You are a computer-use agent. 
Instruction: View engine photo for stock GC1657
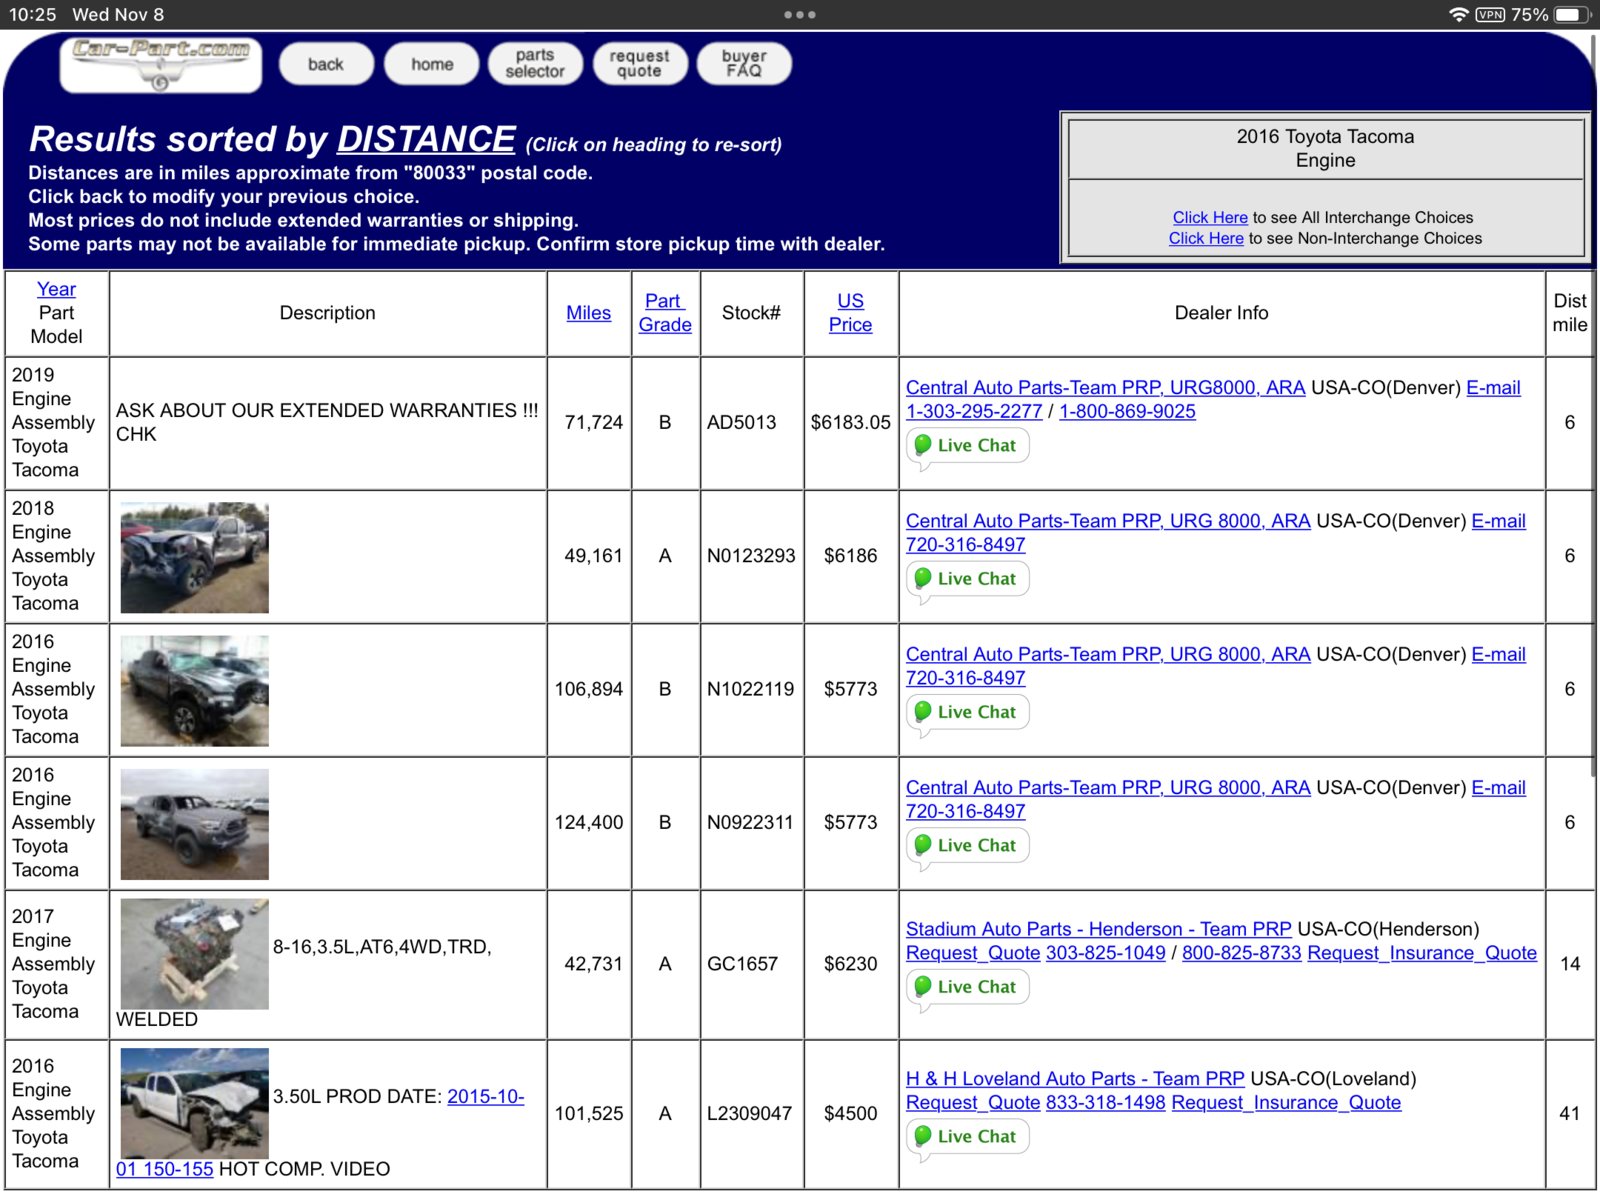click(x=194, y=954)
